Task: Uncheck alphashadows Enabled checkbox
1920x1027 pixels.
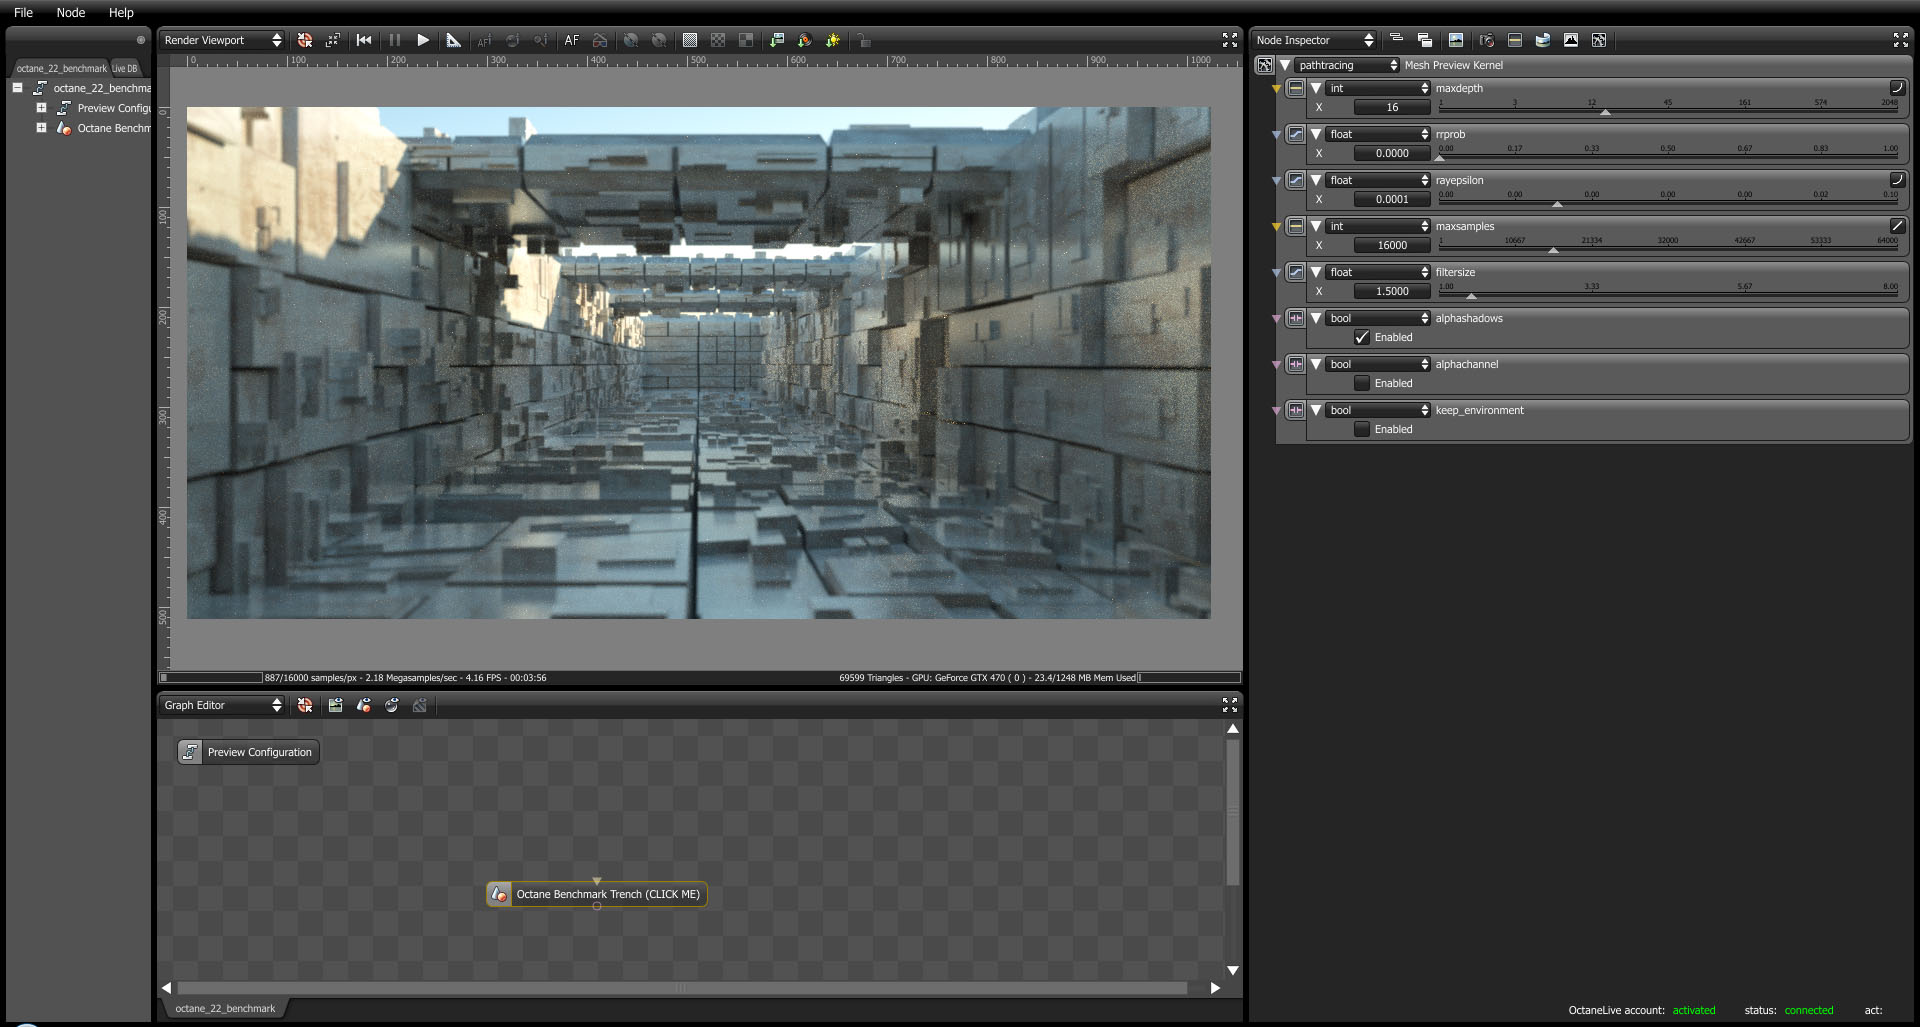Action: click(x=1362, y=337)
